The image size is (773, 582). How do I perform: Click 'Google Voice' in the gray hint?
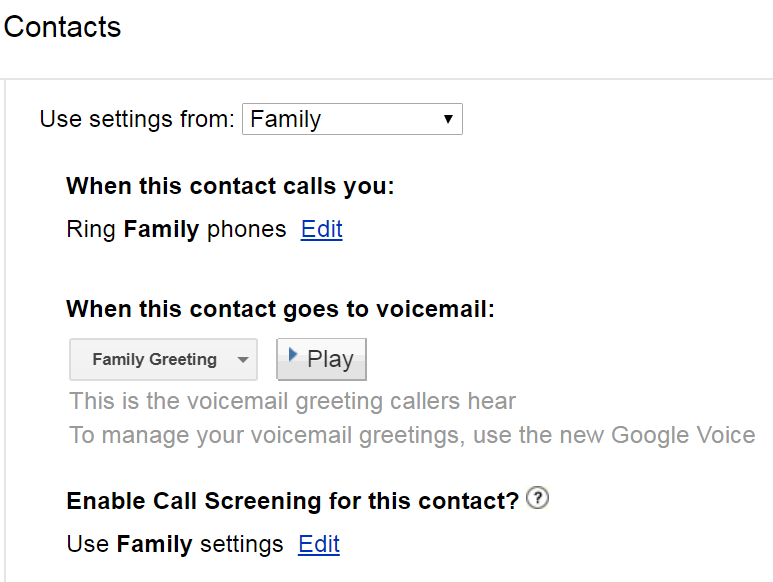coord(683,436)
